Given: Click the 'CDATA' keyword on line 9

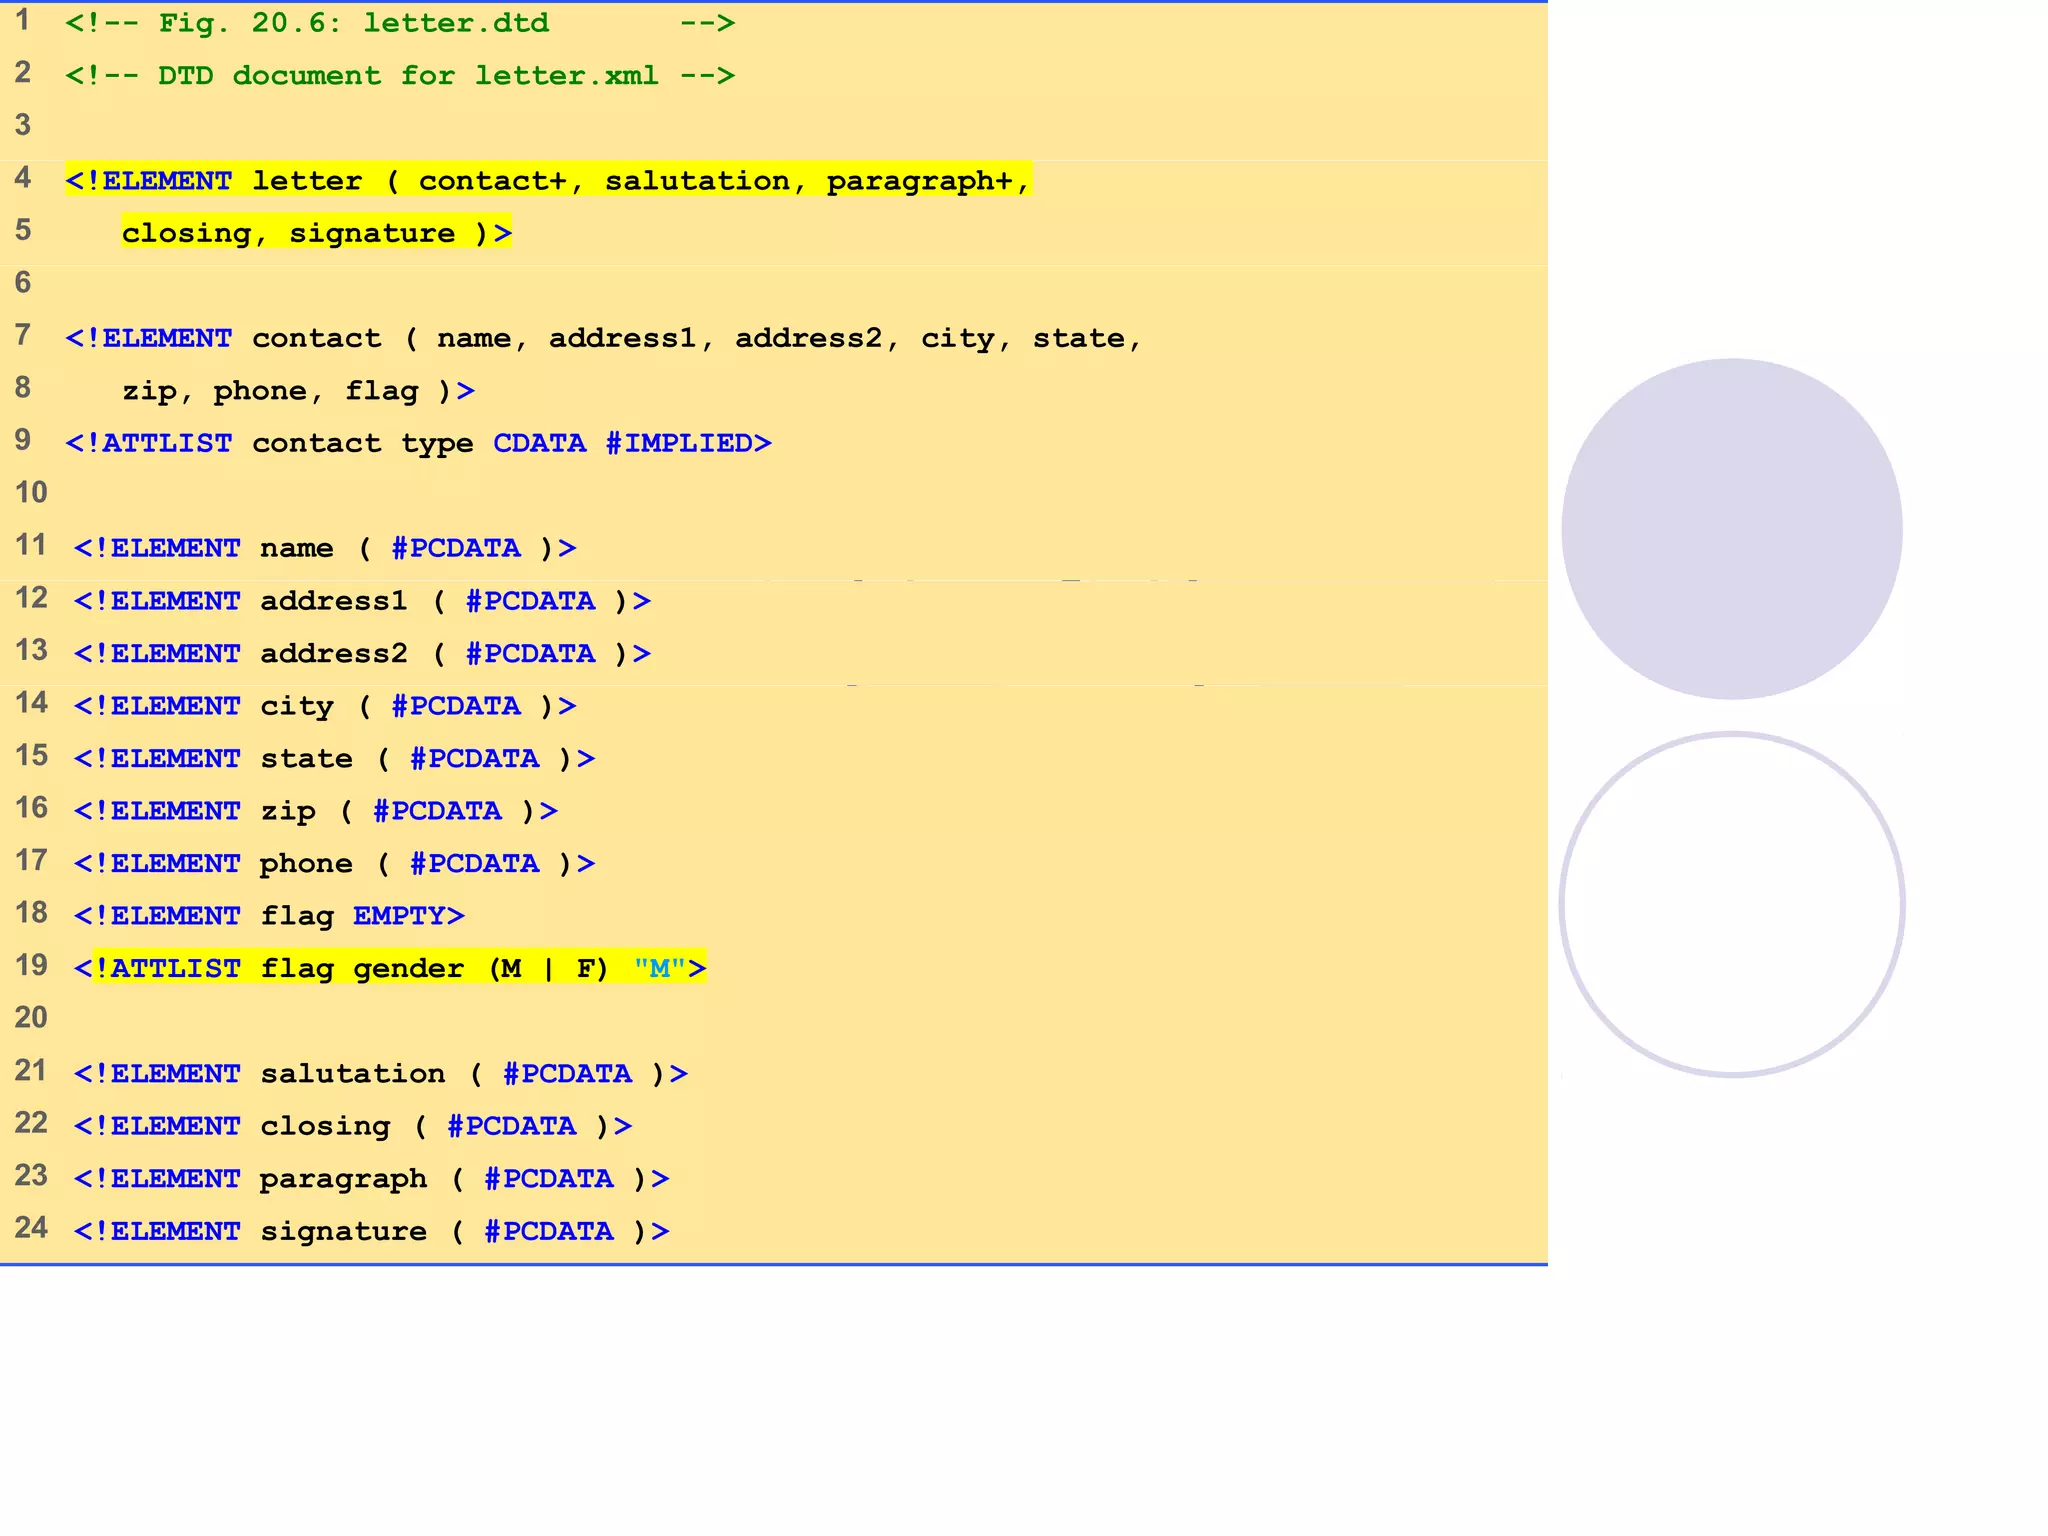Looking at the screenshot, I should pos(540,443).
